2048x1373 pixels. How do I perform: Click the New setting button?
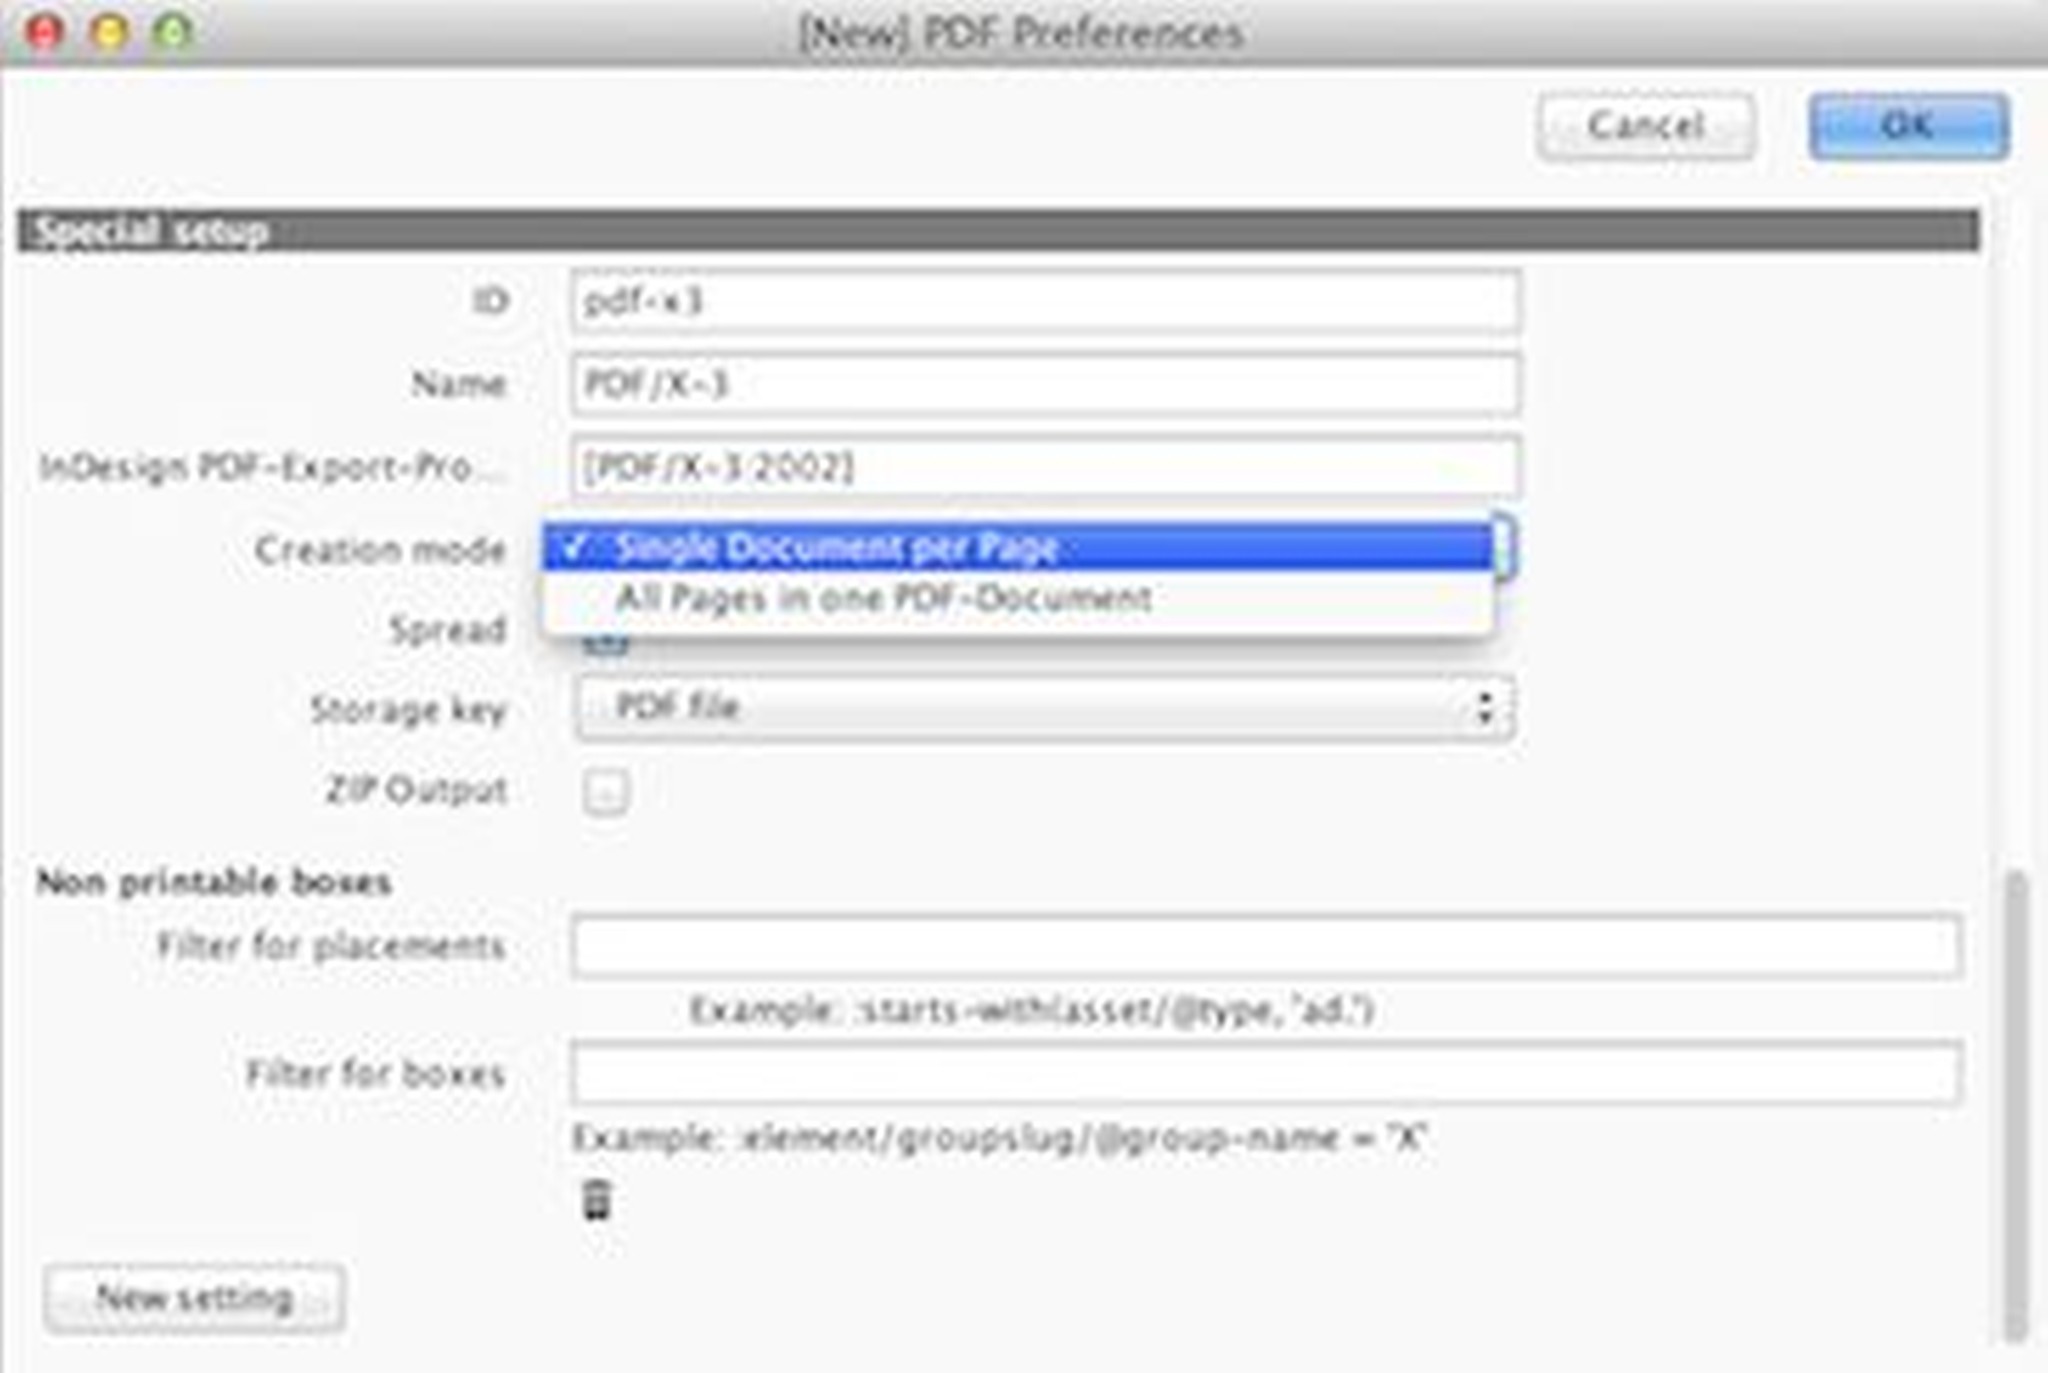click(195, 1298)
